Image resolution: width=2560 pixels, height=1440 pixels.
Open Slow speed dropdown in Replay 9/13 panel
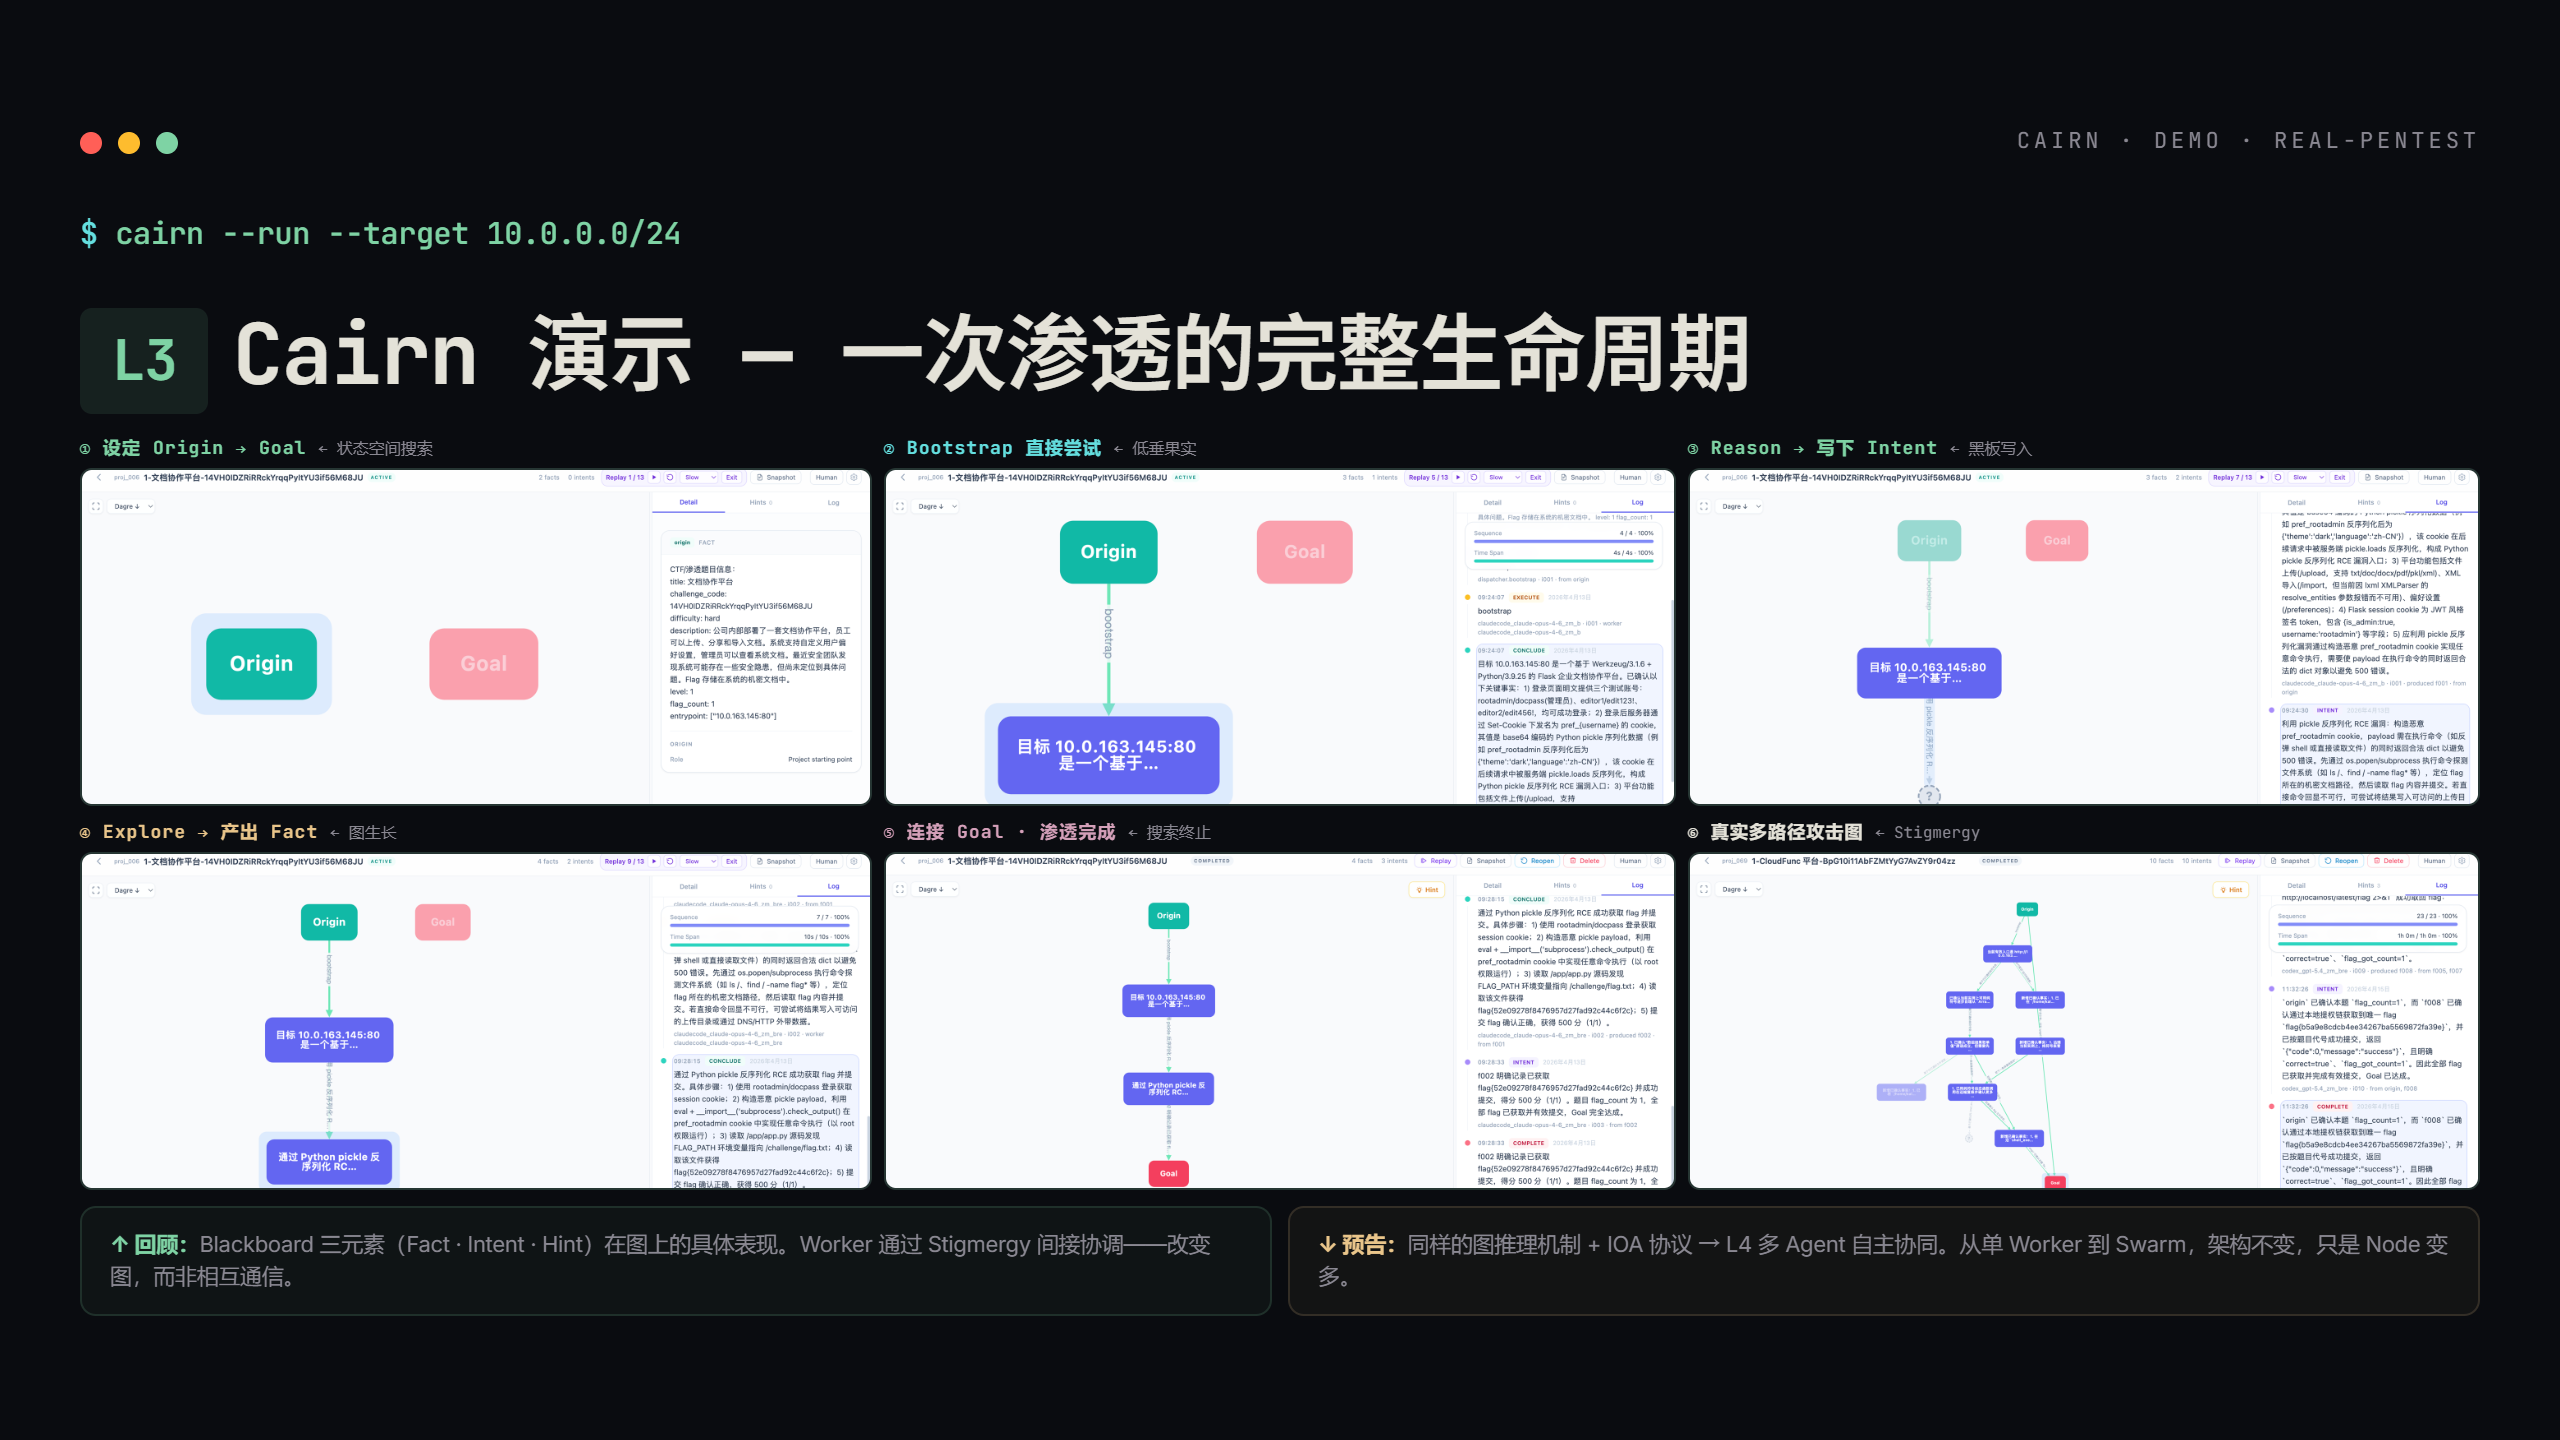[x=699, y=862]
